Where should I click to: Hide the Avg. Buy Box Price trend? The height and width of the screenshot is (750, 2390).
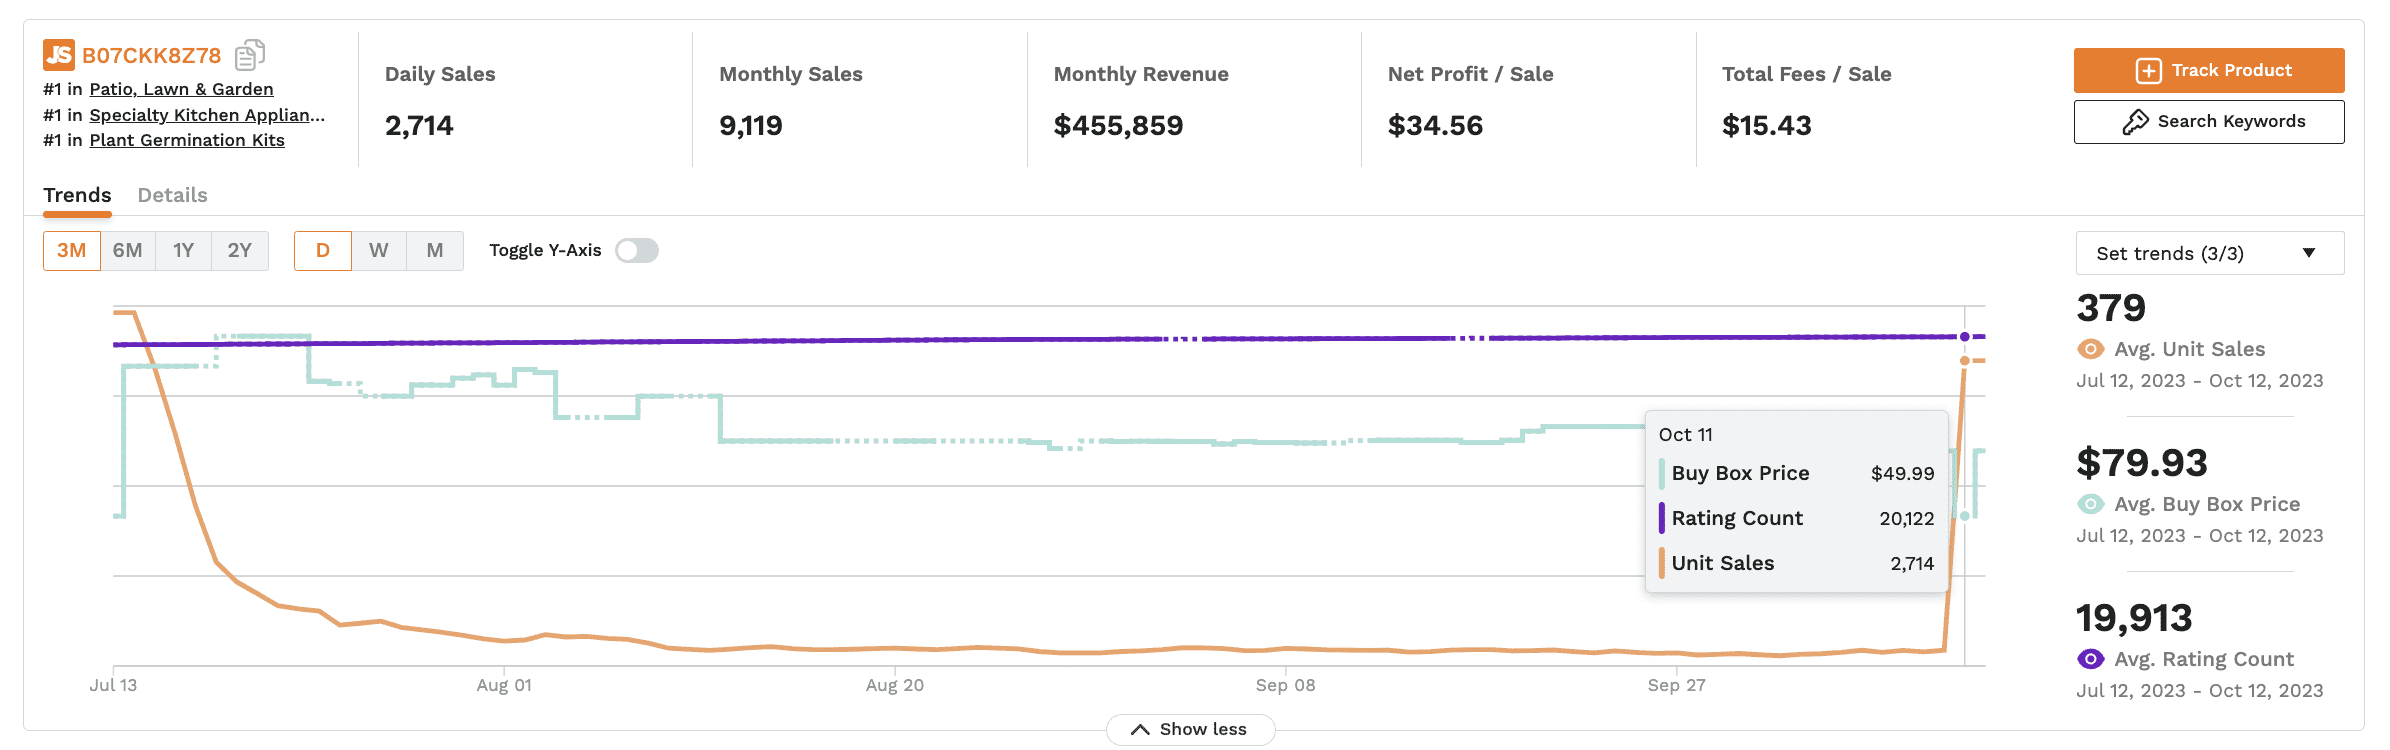2090,504
